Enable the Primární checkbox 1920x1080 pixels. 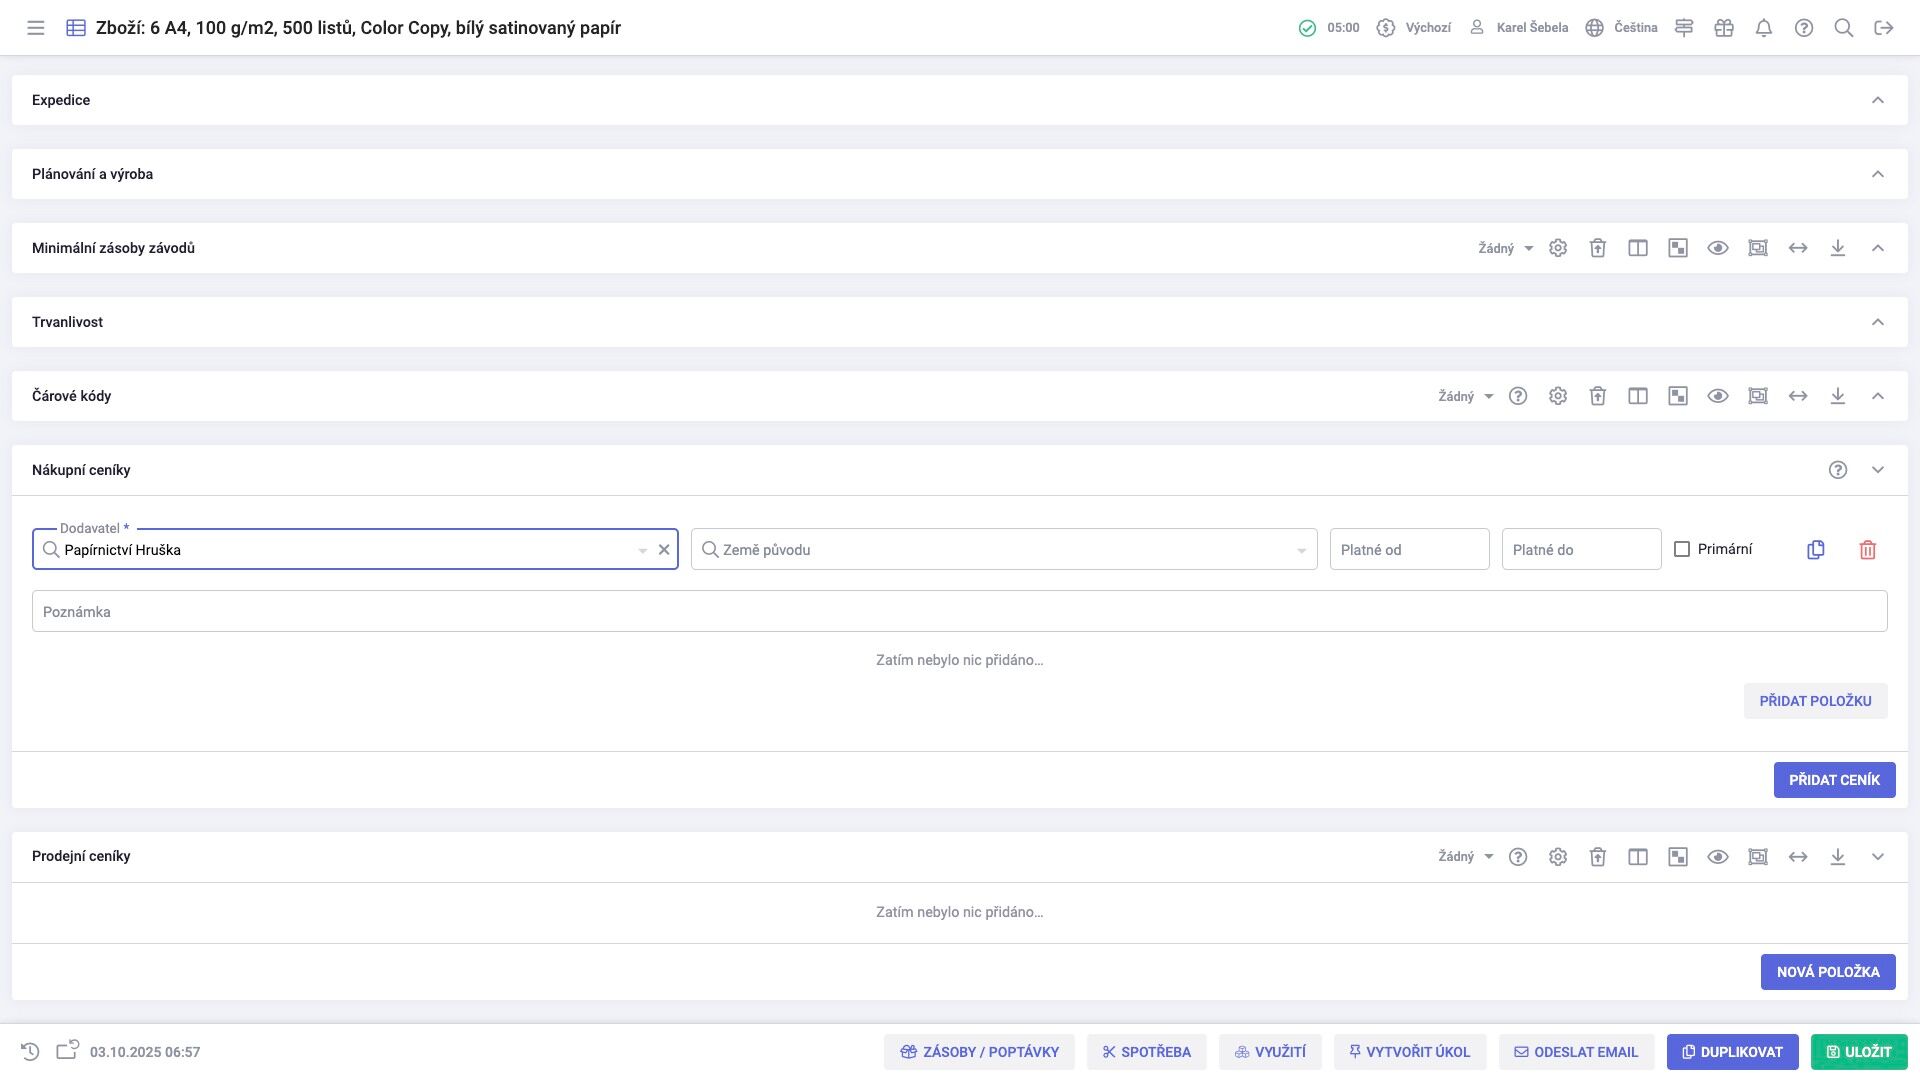pyautogui.click(x=1682, y=549)
